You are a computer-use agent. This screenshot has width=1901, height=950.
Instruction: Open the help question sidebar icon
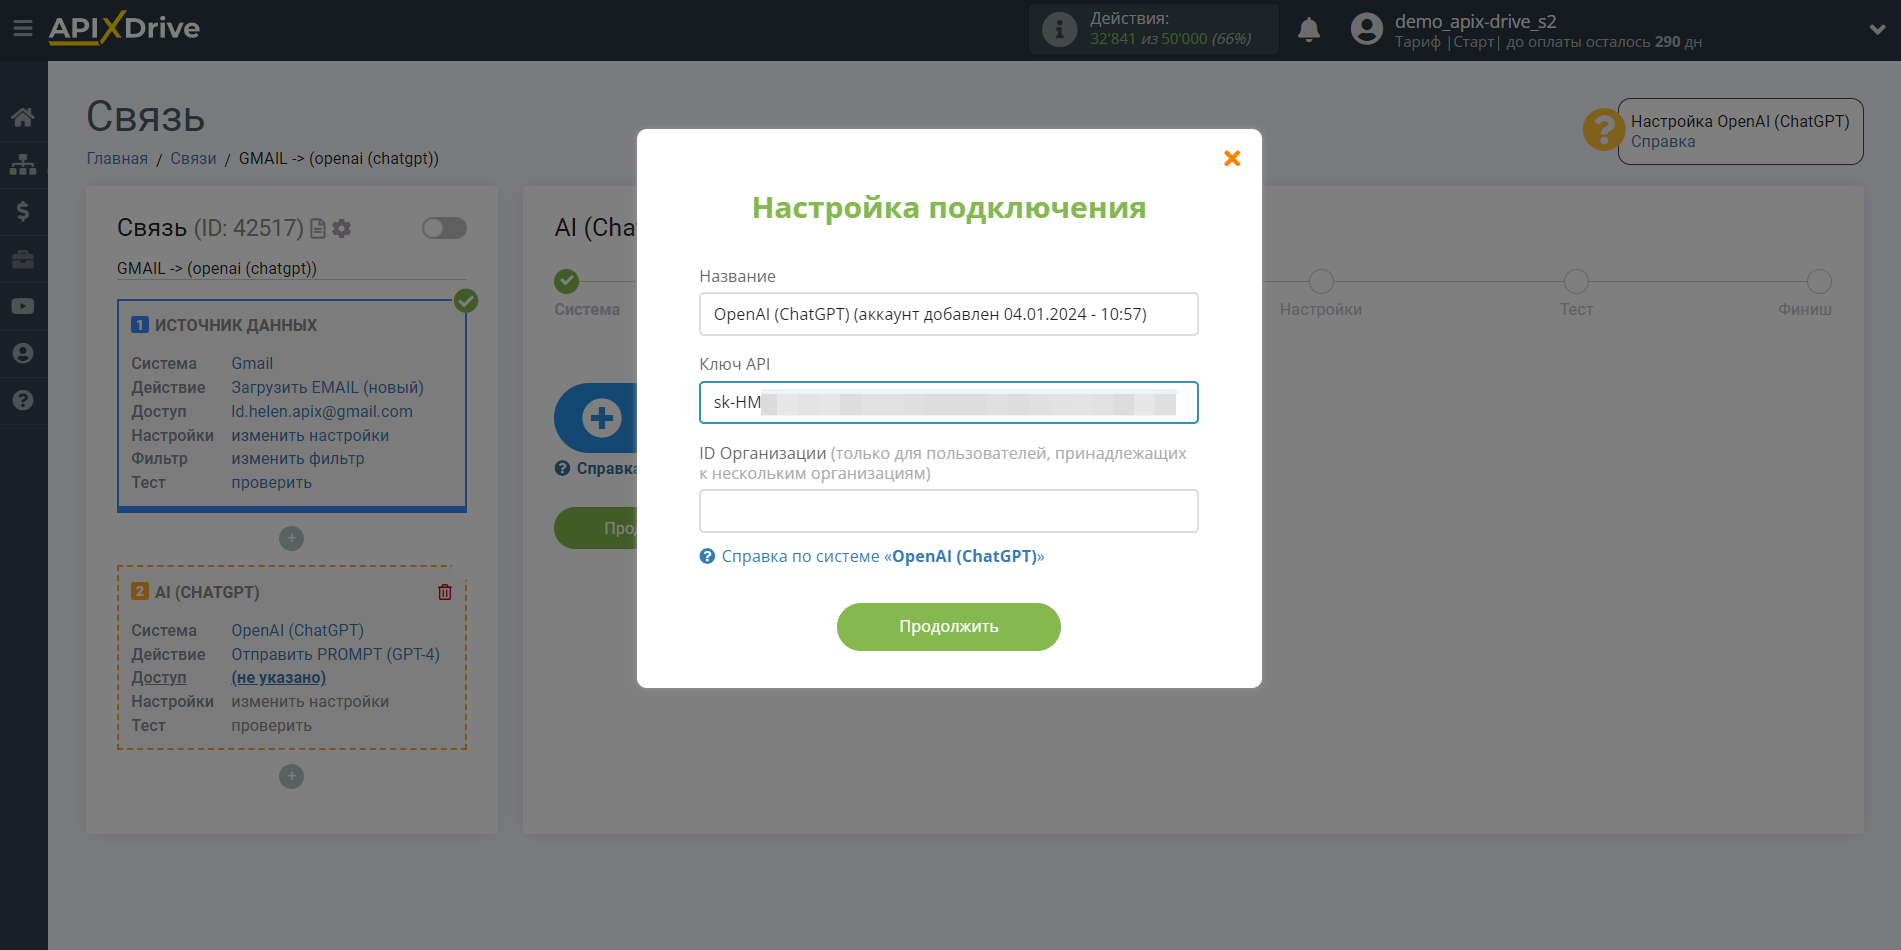(x=23, y=400)
